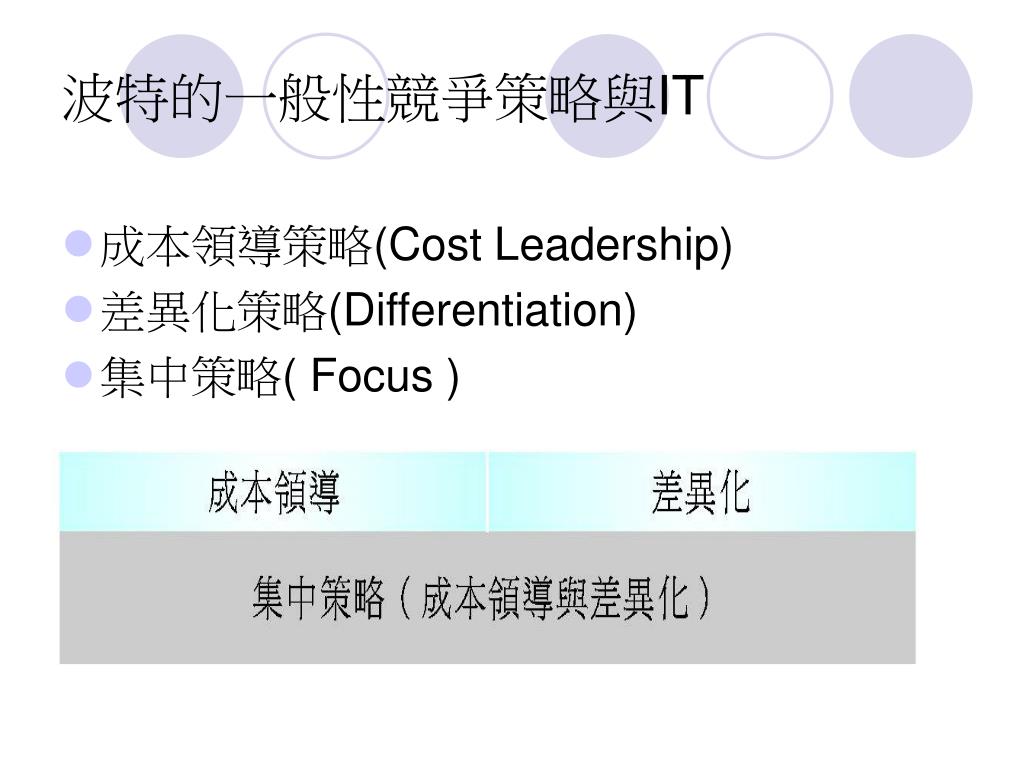Select the 差異化 cyan table cell
1024x768 pixels.
tap(702, 492)
